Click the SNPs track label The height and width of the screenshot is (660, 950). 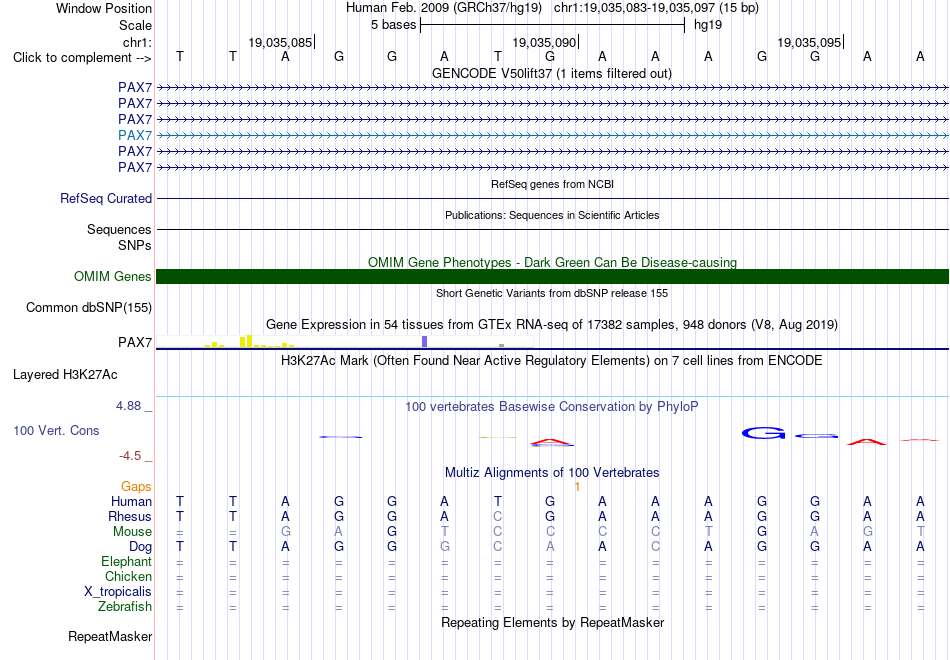tap(135, 245)
